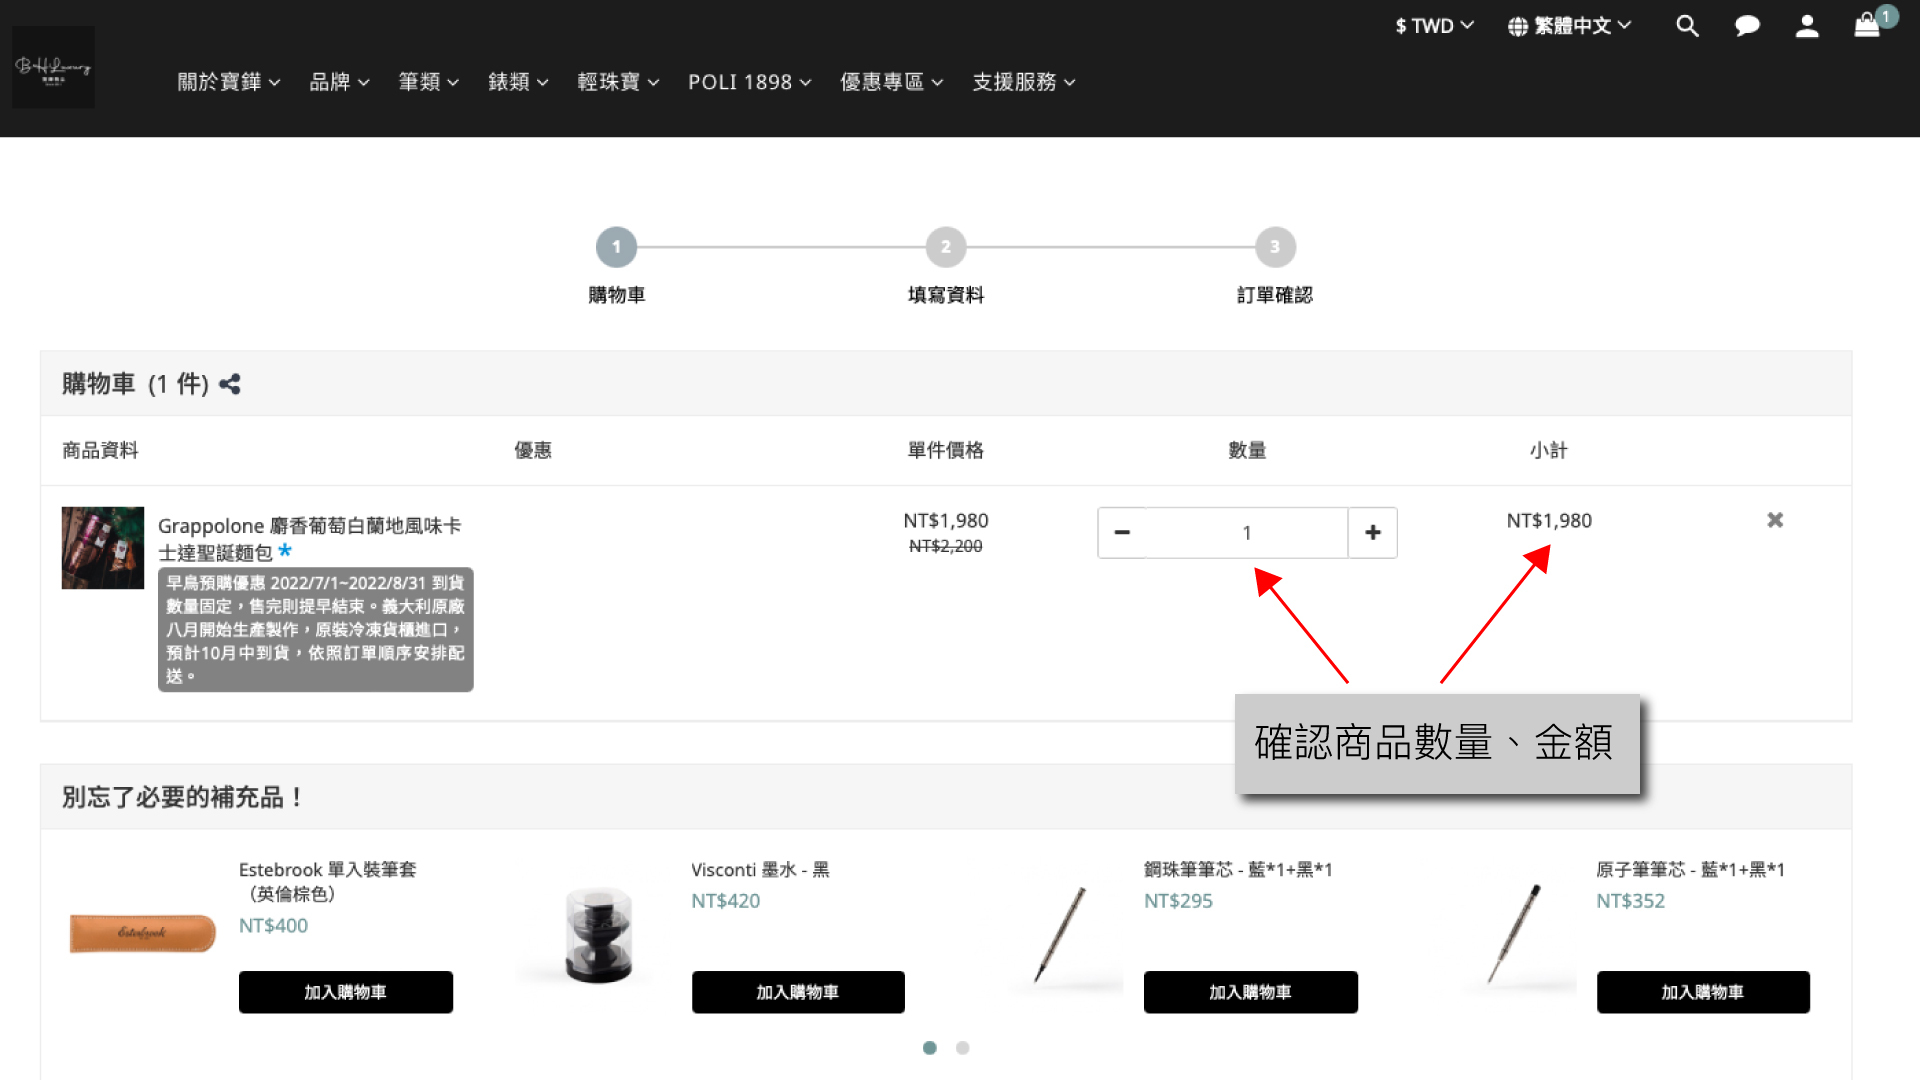The width and height of the screenshot is (1920, 1080).
Task: Increase quantity with plus button
Action: [1372, 533]
